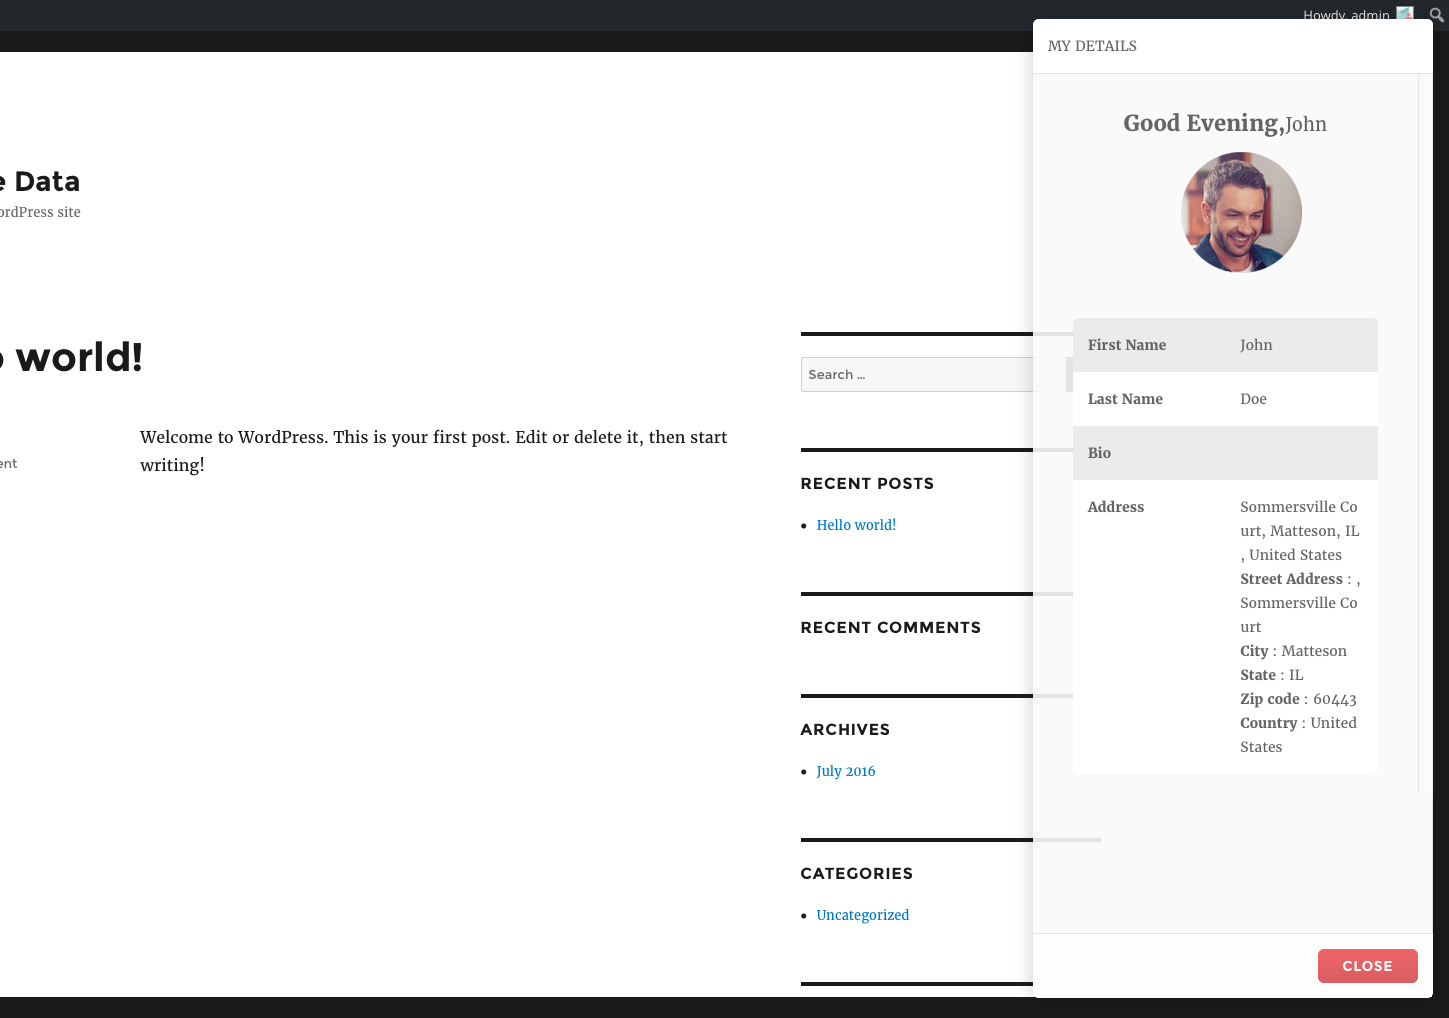The width and height of the screenshot is (1449, 1018).
Task: Open the Uncategorized category link
Action: [862, 915]
